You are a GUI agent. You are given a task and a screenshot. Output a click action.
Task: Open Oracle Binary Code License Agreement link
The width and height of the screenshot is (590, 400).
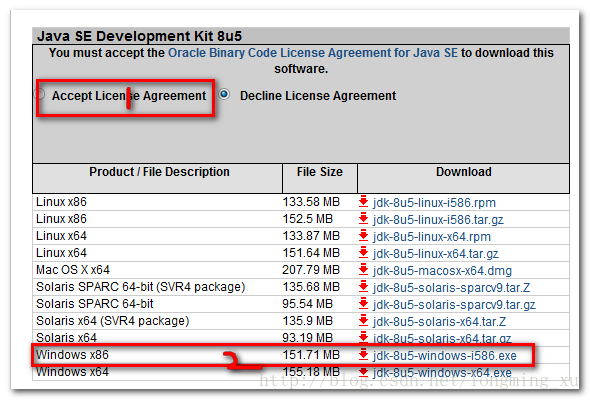313,53
